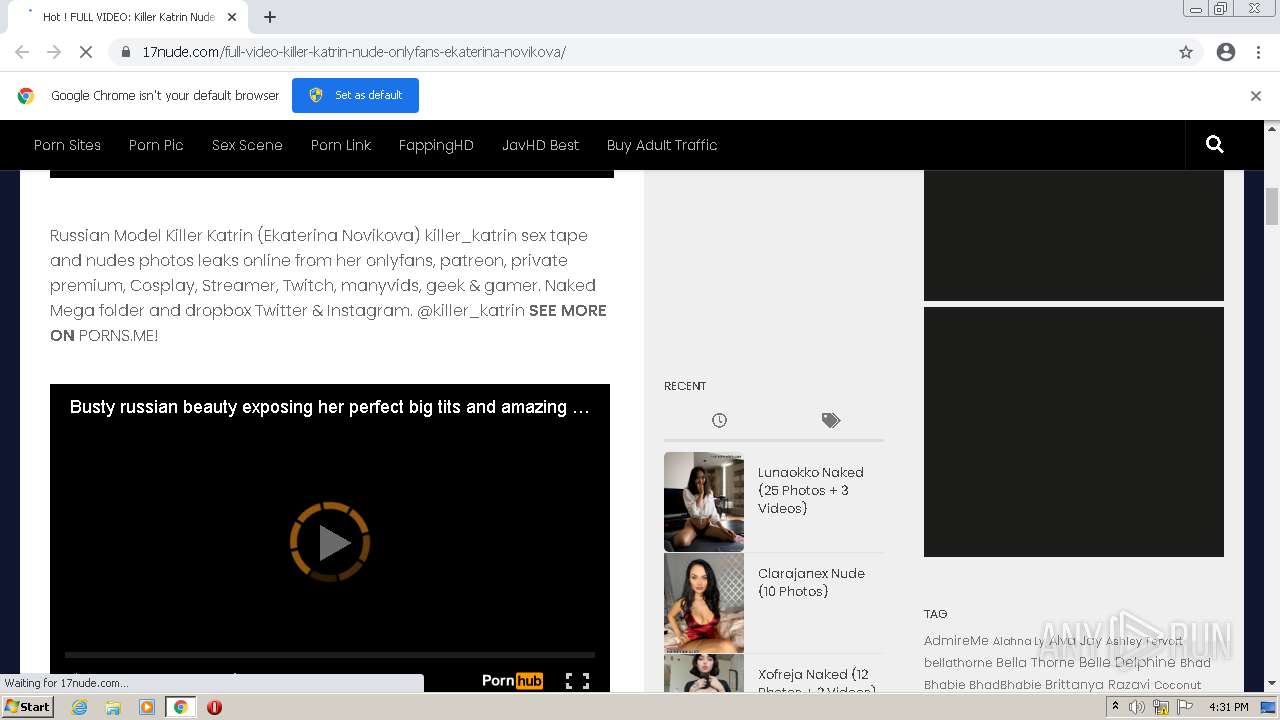Open the Buy Adult Traffic menu item

pyautogui.click(x=662, y=145)
